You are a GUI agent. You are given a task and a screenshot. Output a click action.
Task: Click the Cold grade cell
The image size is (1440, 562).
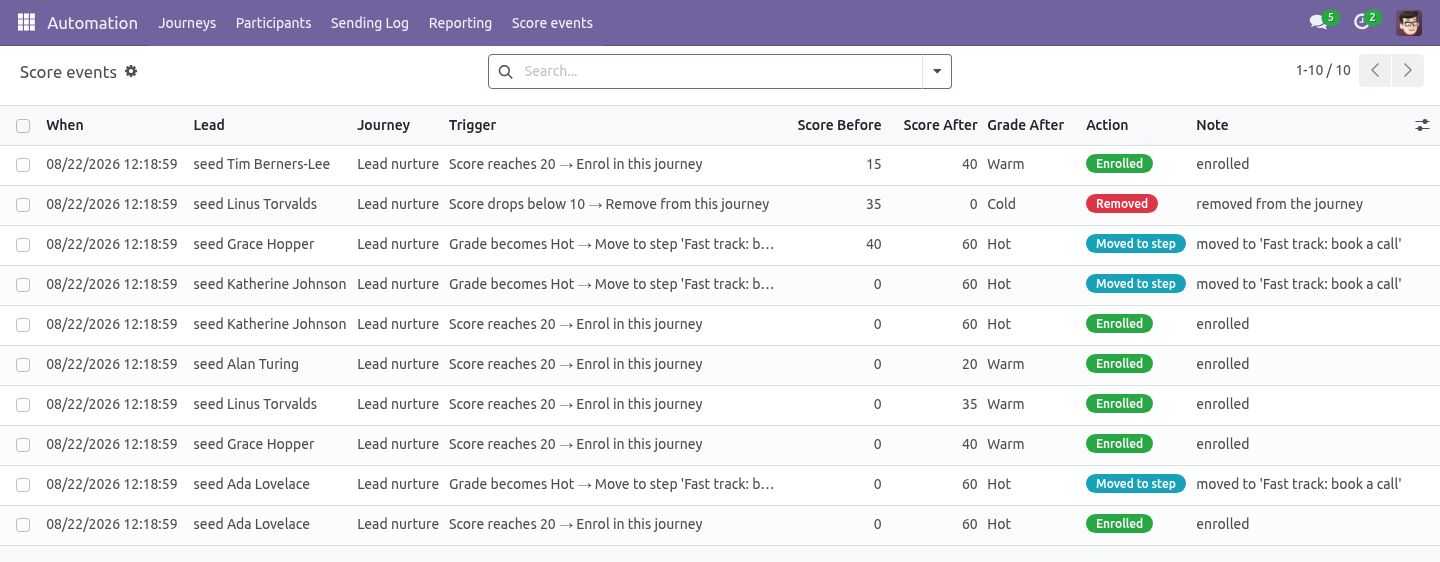click(1001, 204)
